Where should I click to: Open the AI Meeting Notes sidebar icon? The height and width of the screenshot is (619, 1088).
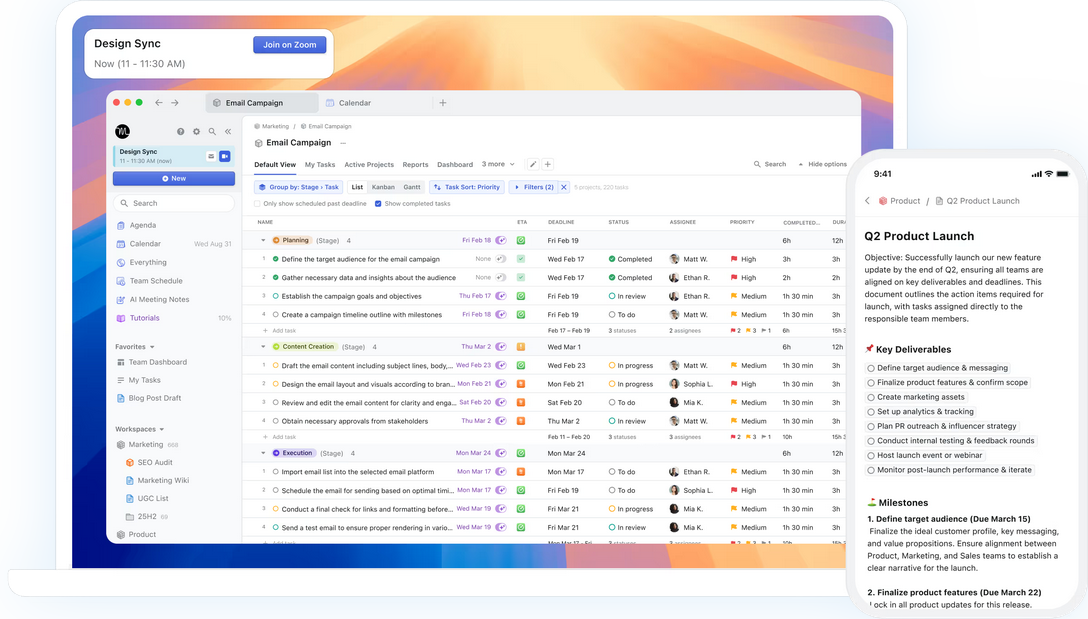click(121, 300)
